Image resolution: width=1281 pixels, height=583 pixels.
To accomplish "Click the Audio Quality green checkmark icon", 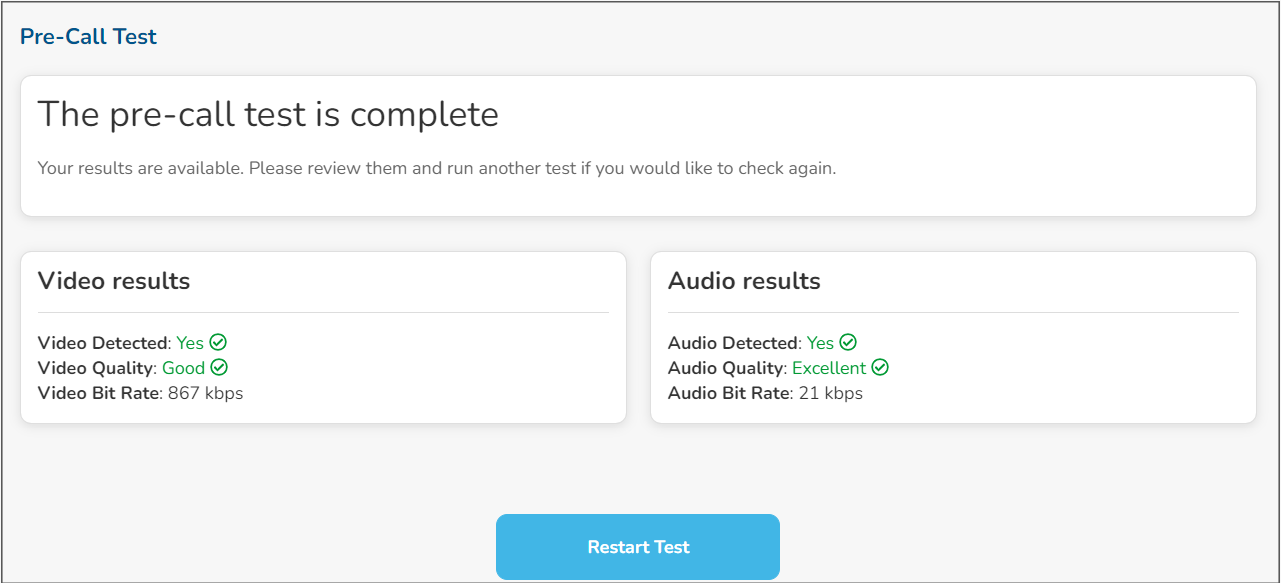I will click(x=880, y=368).
